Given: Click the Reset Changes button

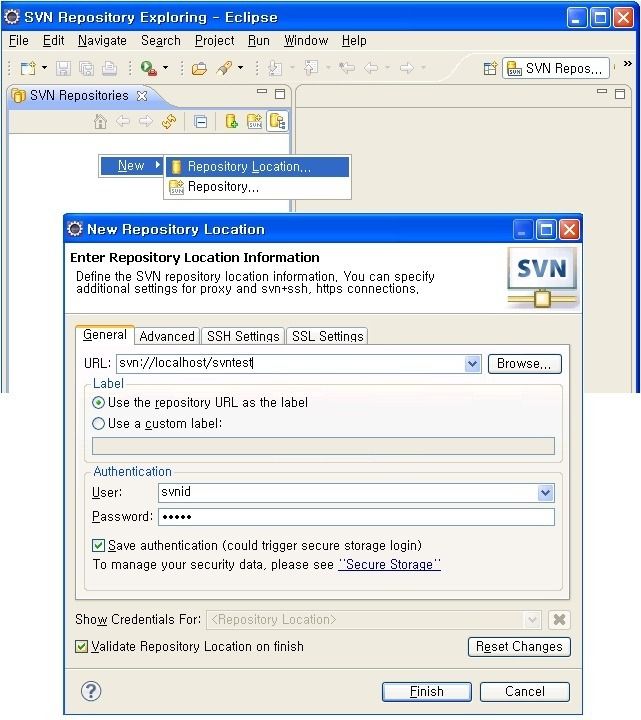Looking at the screenshot, I should pos(519,647).
